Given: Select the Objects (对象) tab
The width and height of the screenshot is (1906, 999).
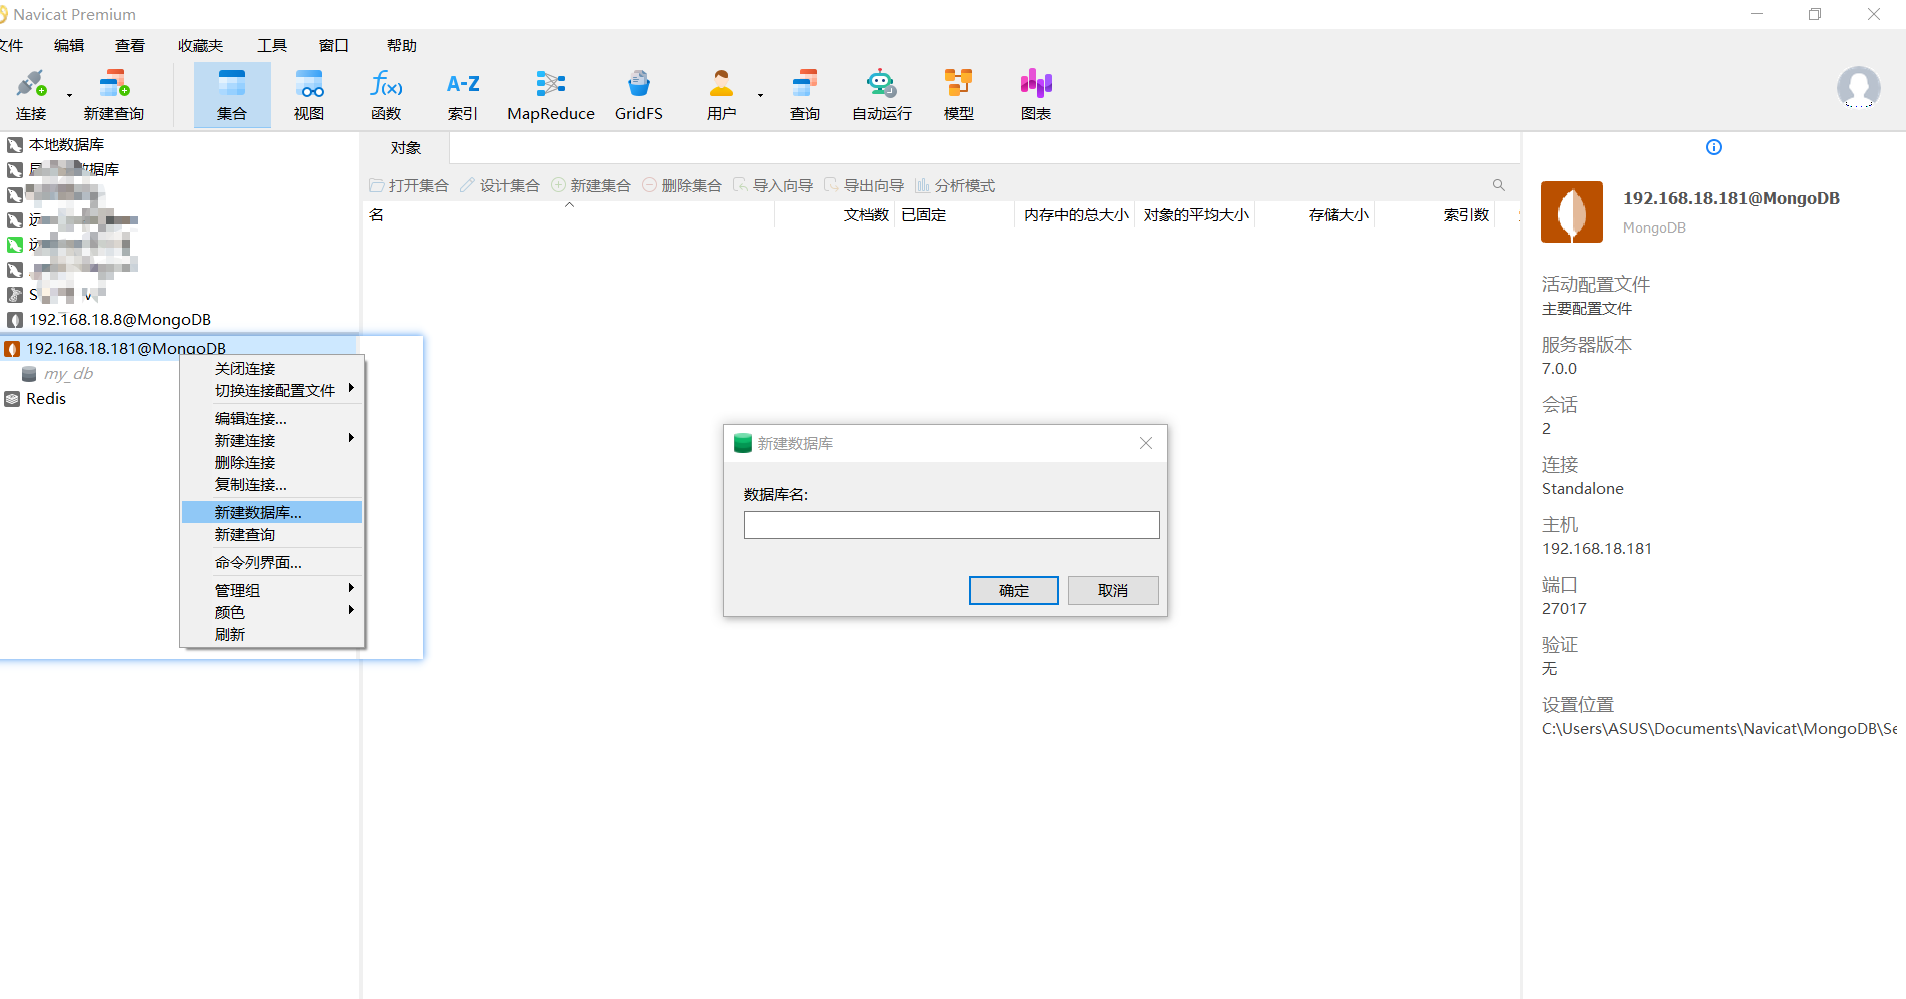Looking at the screenshot, I should (x=405, y=148).
